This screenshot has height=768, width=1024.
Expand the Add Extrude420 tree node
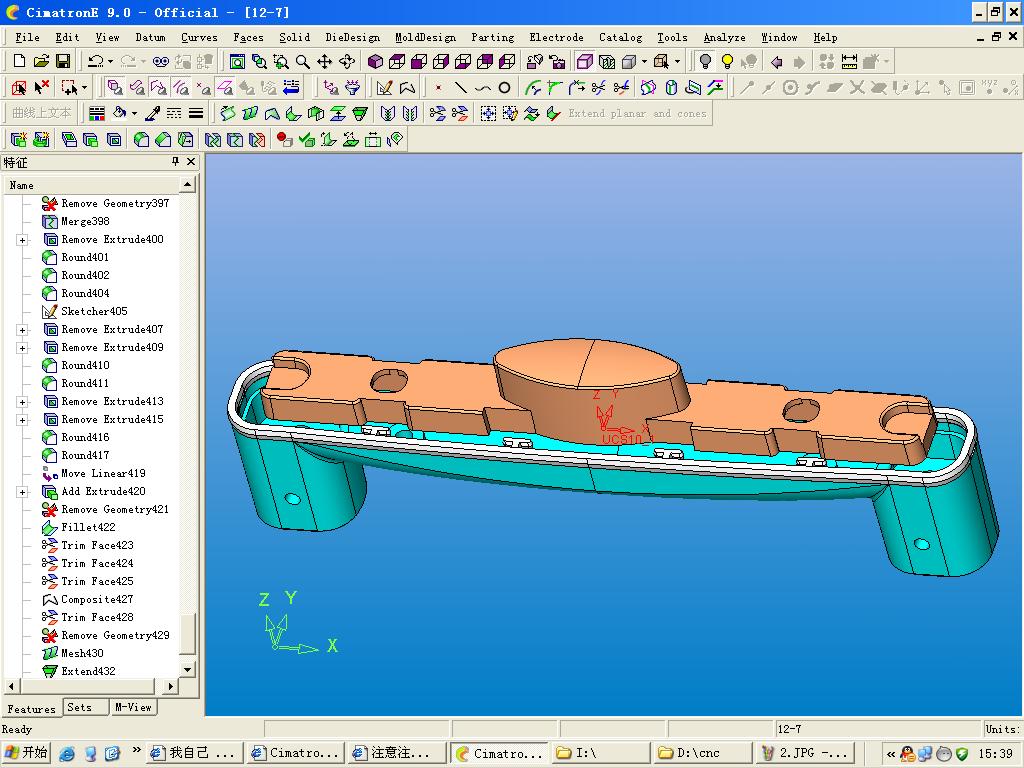point(22,492)
